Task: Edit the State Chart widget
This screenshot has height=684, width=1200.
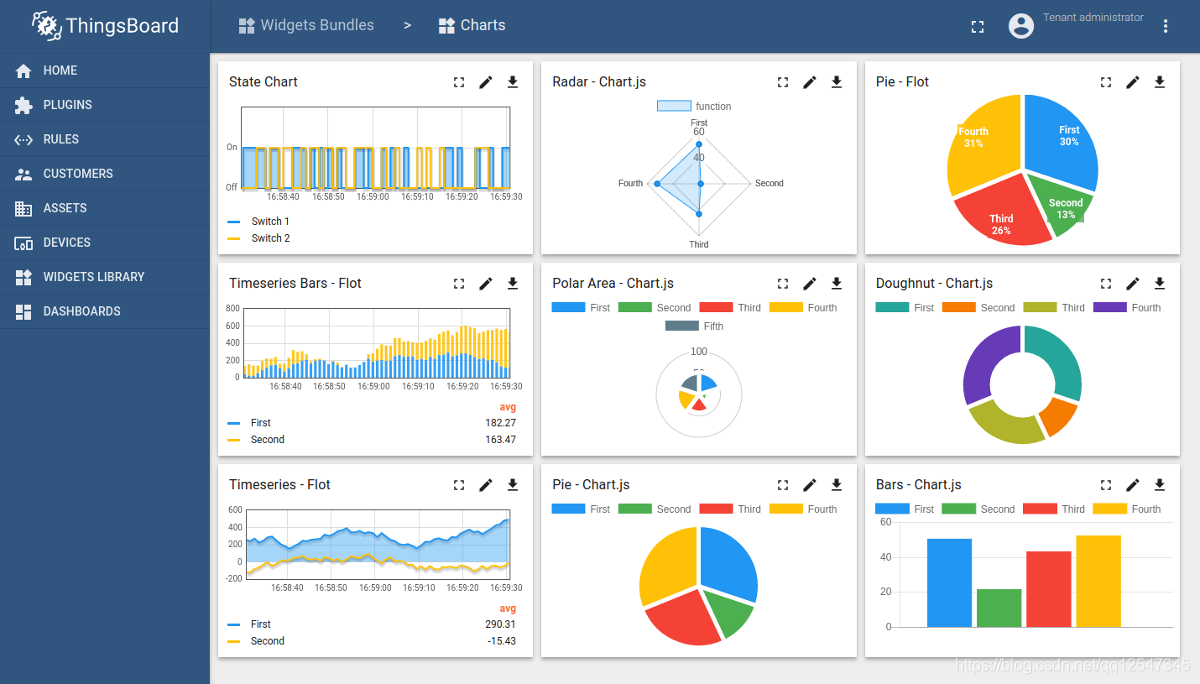Action: coord(486,82)
